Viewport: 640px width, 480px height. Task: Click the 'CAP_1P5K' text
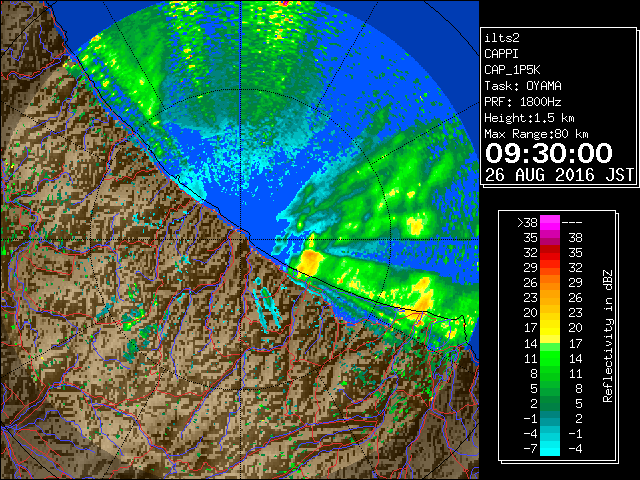pyautogui.click(x=512, y=70)
